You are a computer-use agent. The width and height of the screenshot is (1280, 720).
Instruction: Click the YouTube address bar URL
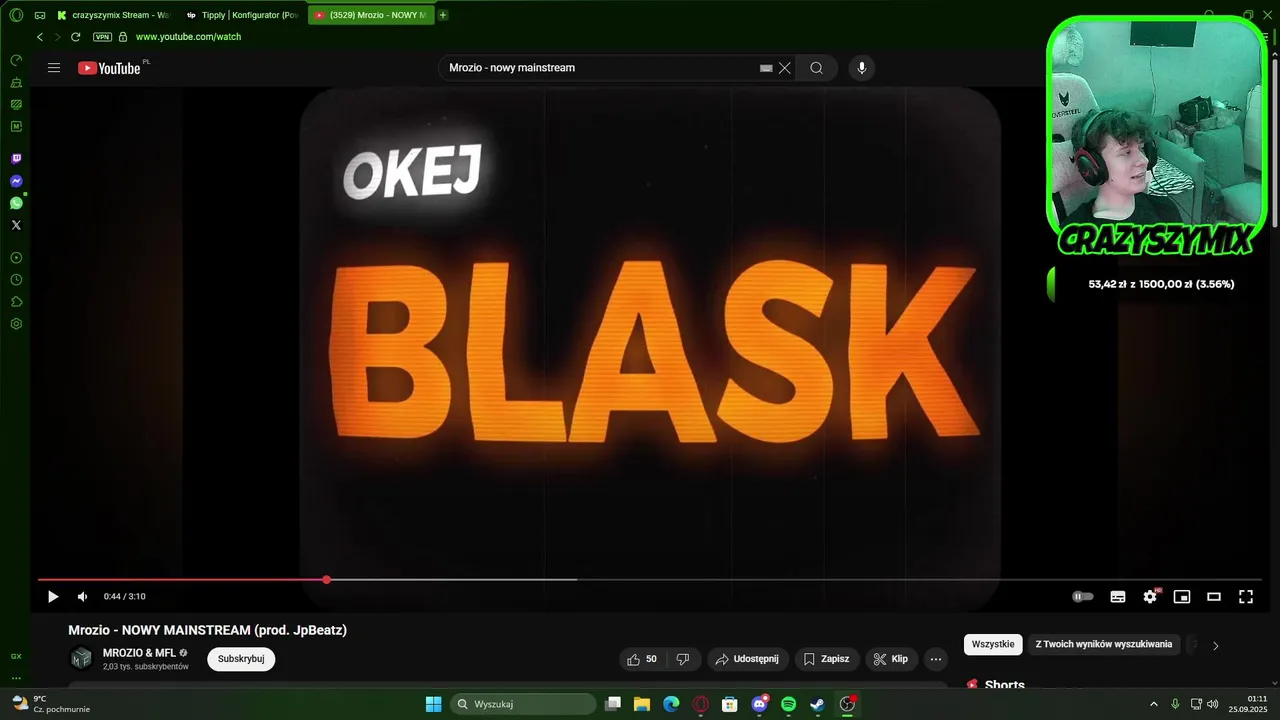point(188,37)
